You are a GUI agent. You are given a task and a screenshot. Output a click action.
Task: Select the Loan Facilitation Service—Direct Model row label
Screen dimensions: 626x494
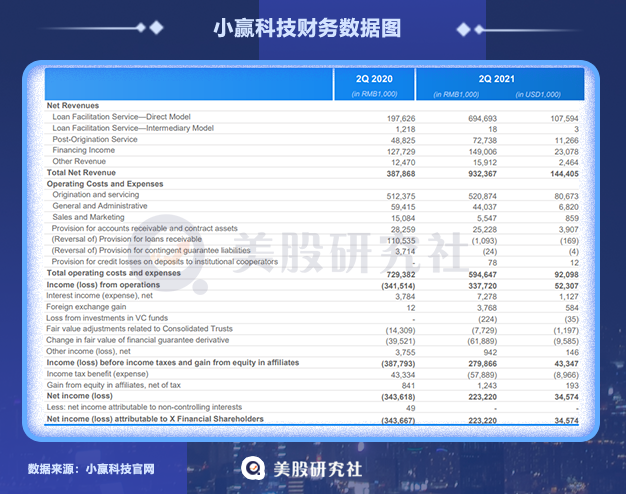pyautogui.click(x=121, y=117)
